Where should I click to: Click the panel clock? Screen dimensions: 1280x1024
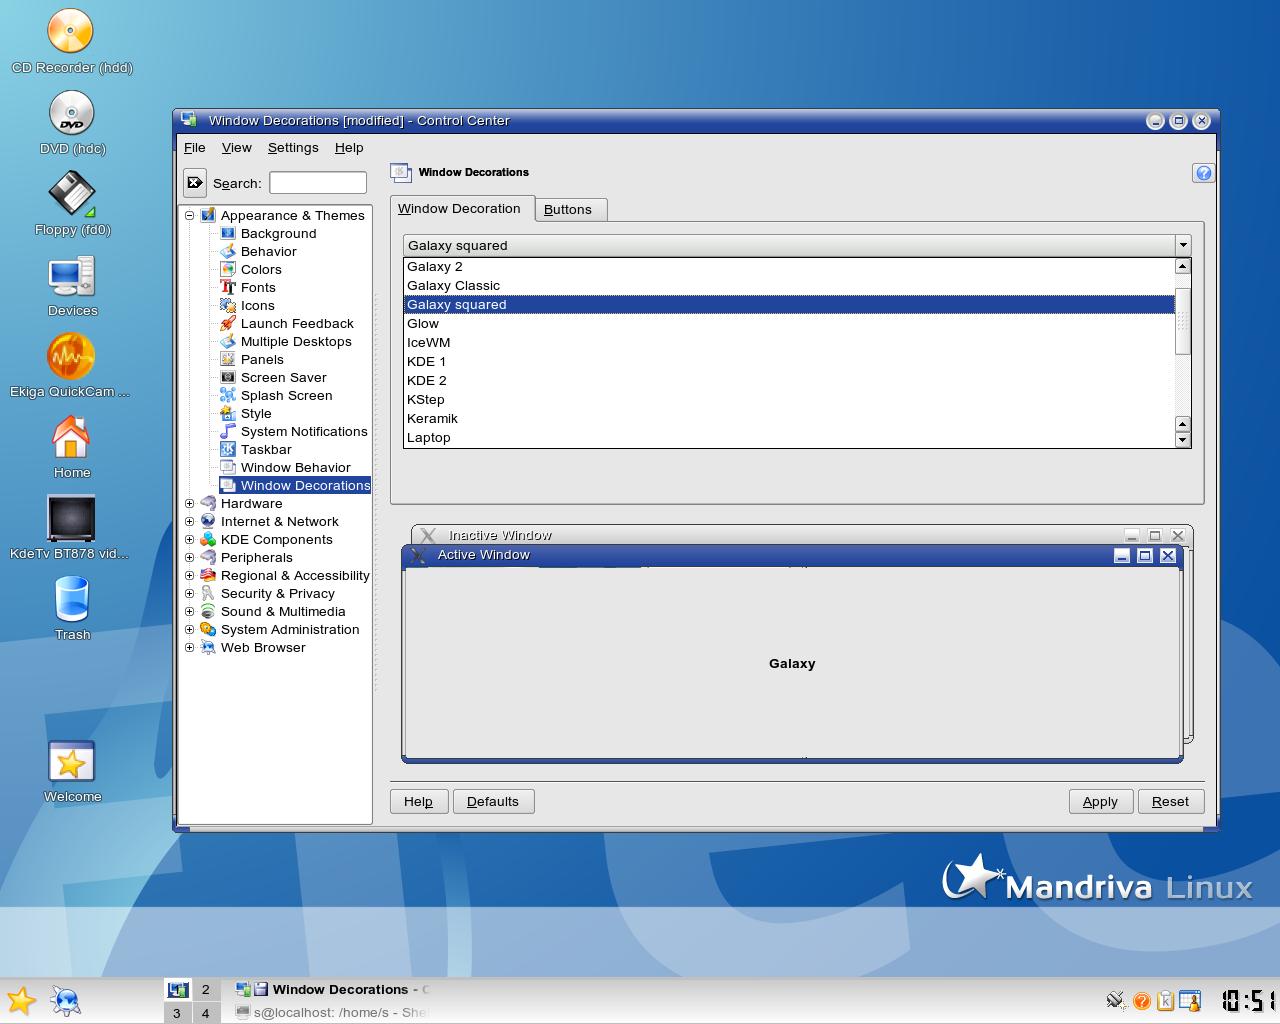tap(1249, 1000)
